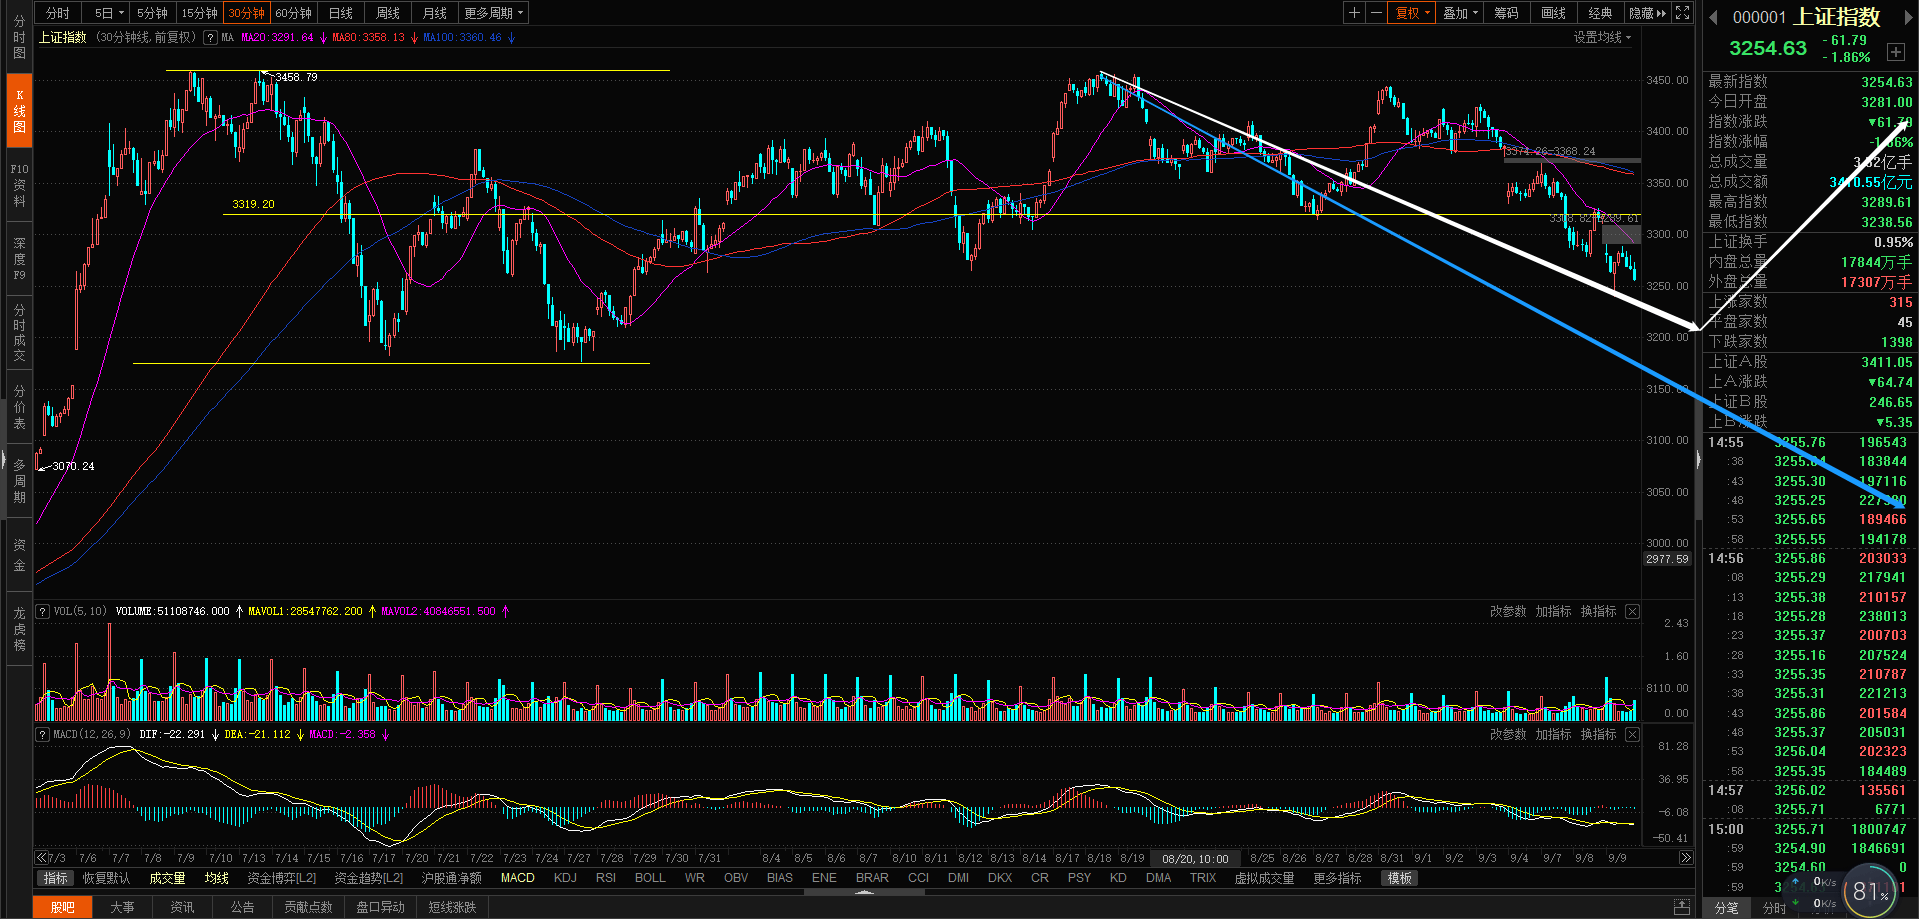Open the 资讯 bottom tab

coord(182,907)
